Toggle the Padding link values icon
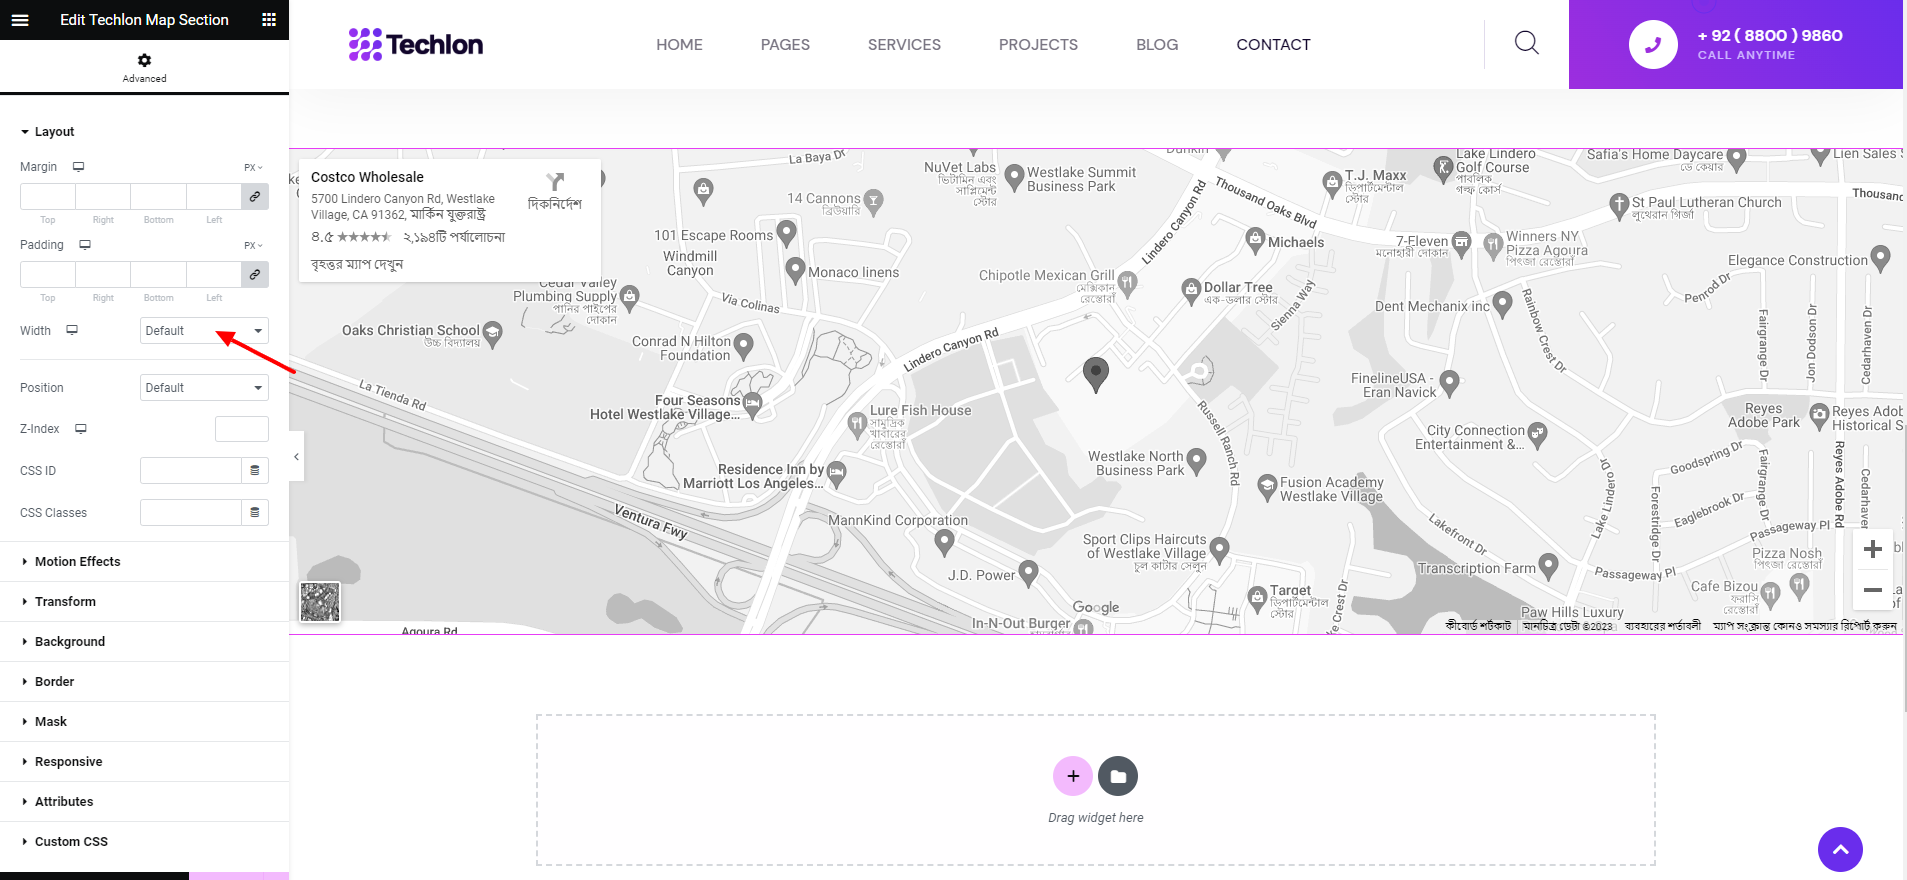 (255, 275)
